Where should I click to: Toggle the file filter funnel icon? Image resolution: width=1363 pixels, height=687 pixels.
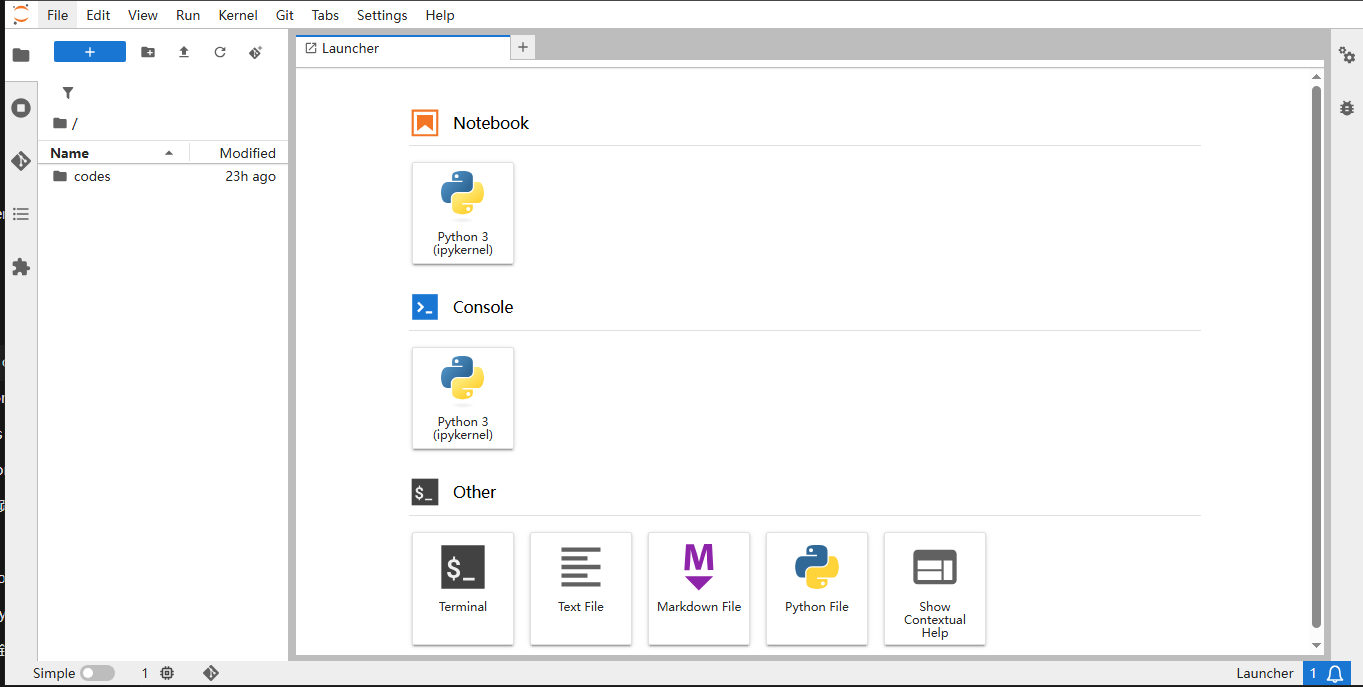click(x=68, y=93)
